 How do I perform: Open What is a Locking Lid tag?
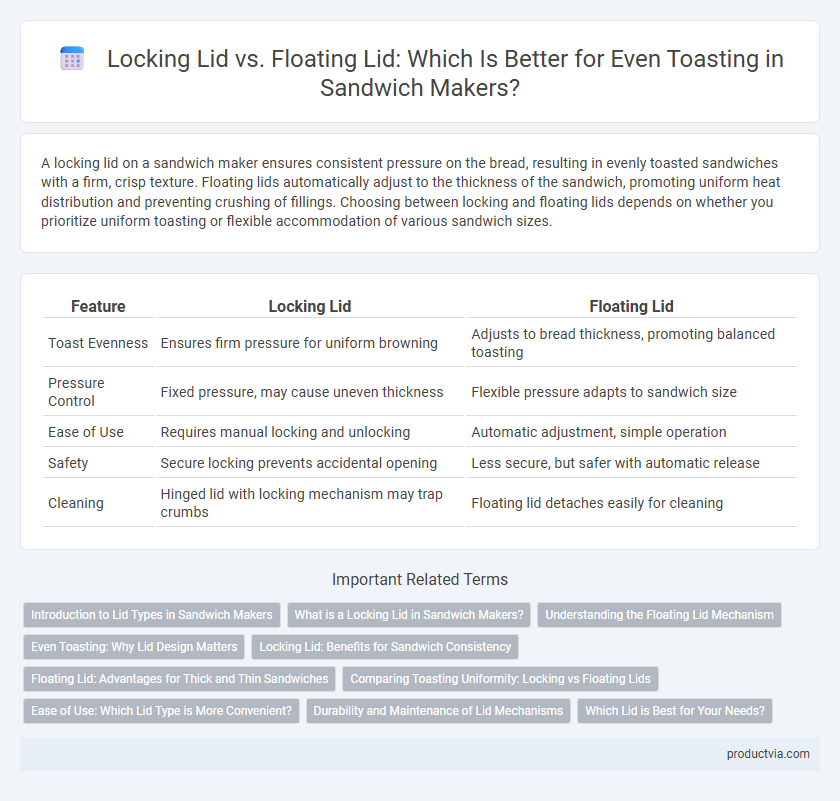(x=409, y=615)
